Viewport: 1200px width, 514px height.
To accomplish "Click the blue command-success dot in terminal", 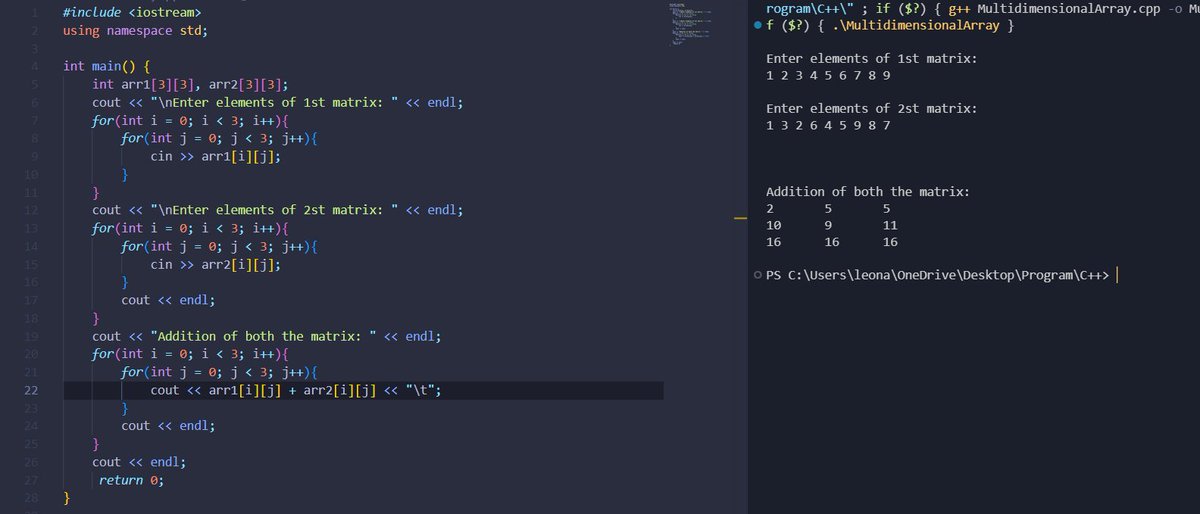I will (757, 26).
